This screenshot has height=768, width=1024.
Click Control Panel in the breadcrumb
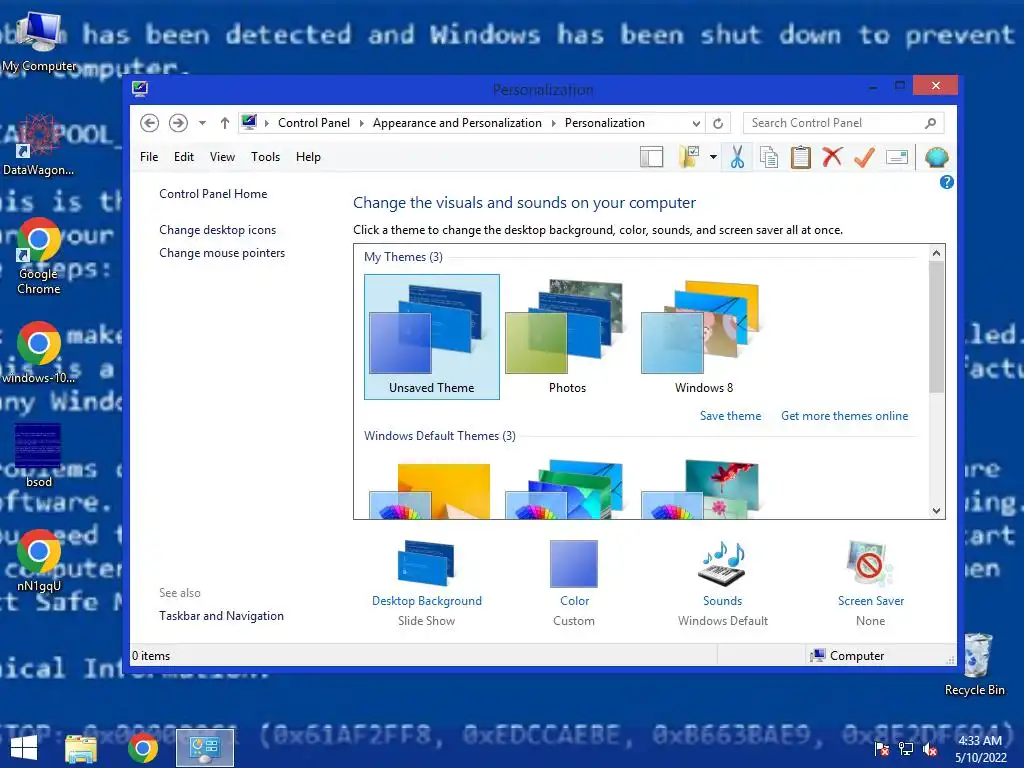point(313,123)
